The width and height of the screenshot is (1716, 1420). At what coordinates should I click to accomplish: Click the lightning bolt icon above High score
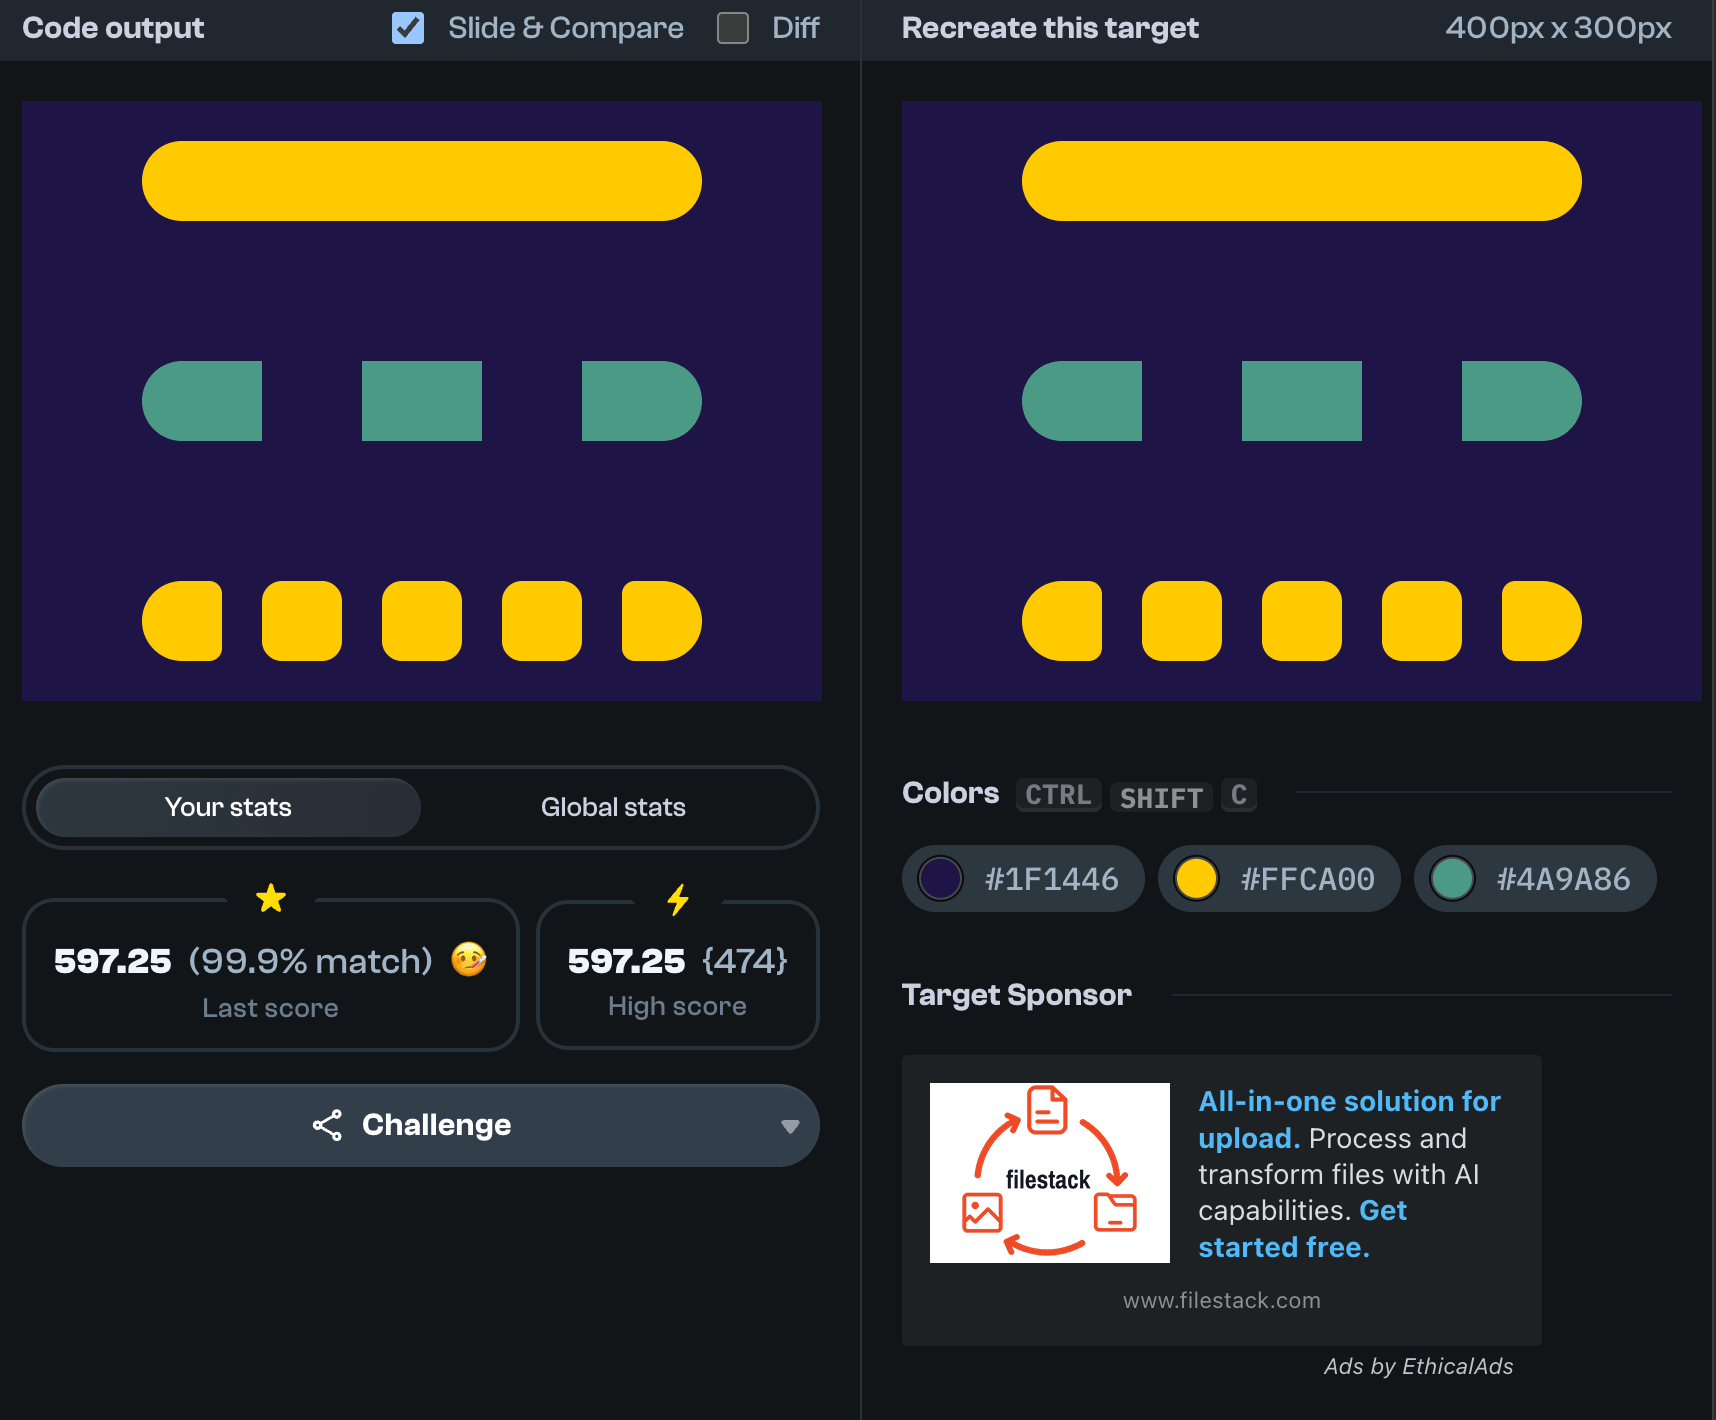point(678,900)
